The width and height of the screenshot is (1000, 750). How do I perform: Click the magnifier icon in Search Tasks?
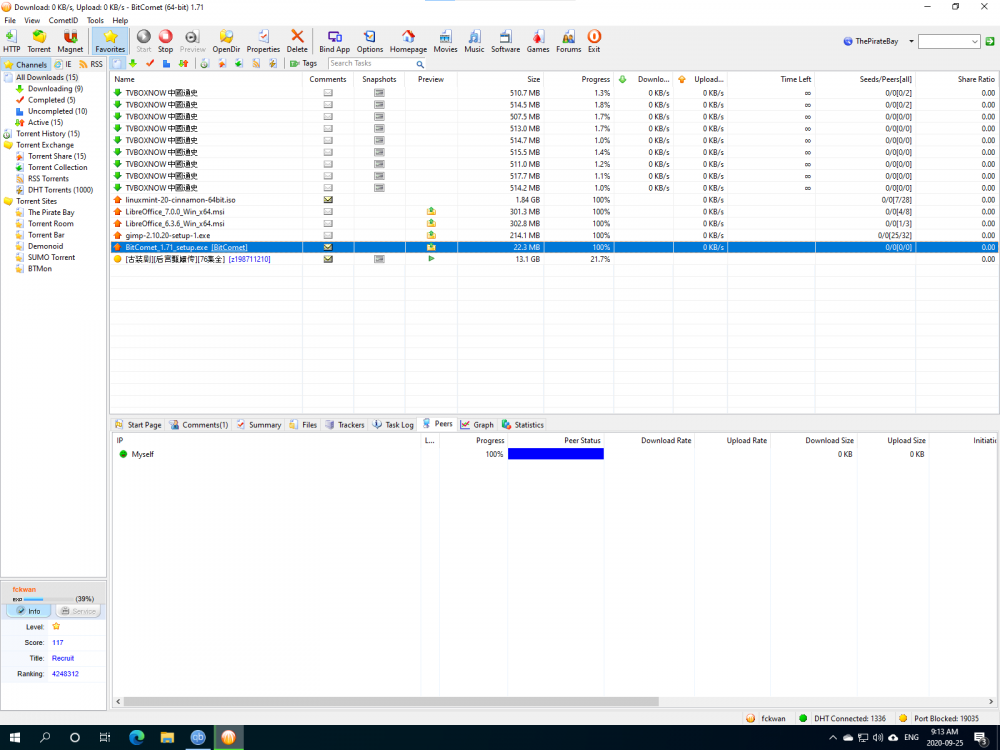pyautogui.click(x=420, y=64)
